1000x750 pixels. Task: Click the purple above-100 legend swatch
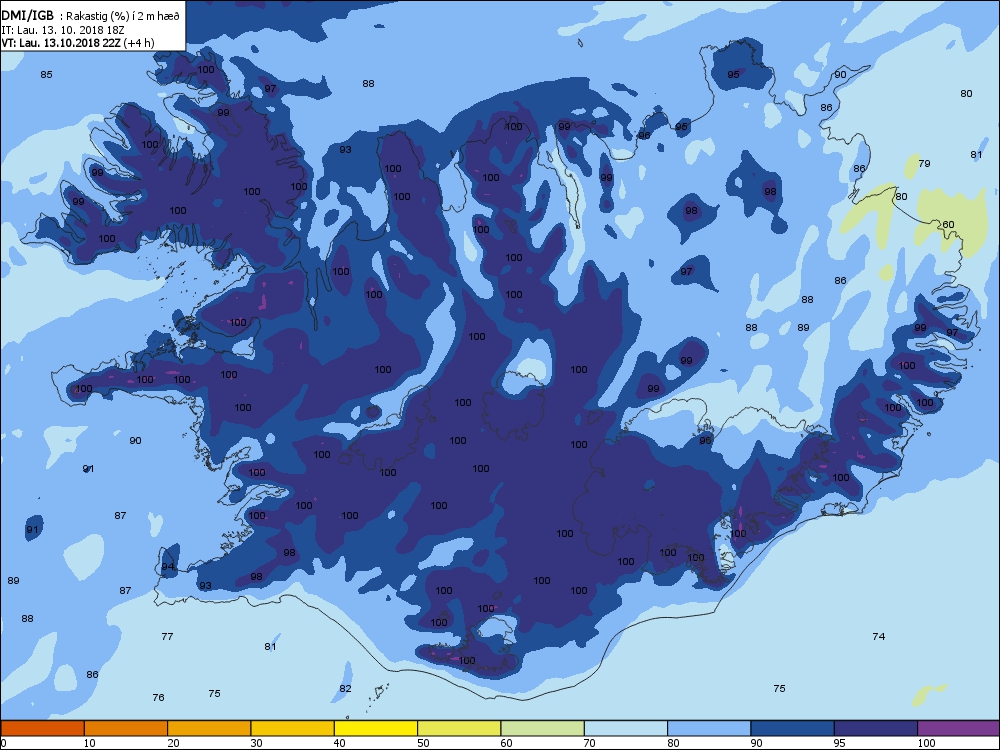point(959,728)
